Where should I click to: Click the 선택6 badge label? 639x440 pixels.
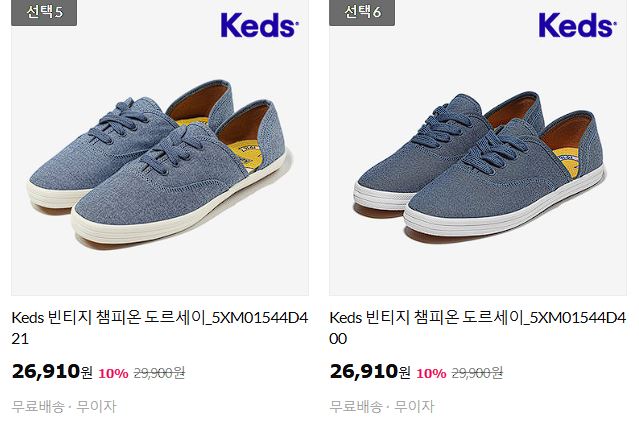362,12
